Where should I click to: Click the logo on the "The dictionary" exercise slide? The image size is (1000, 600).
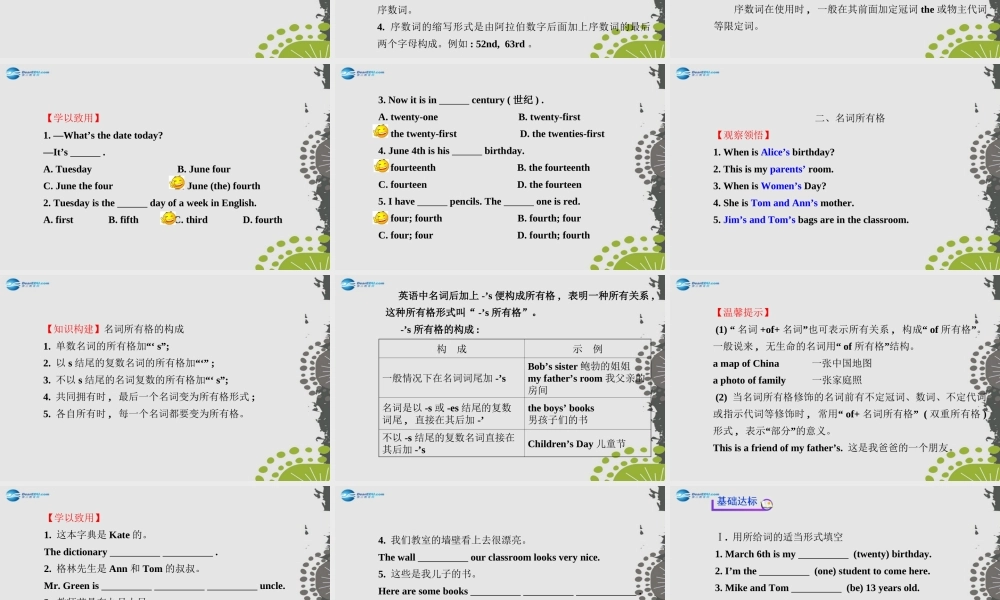pyautogui.click(x=27, y=495)
